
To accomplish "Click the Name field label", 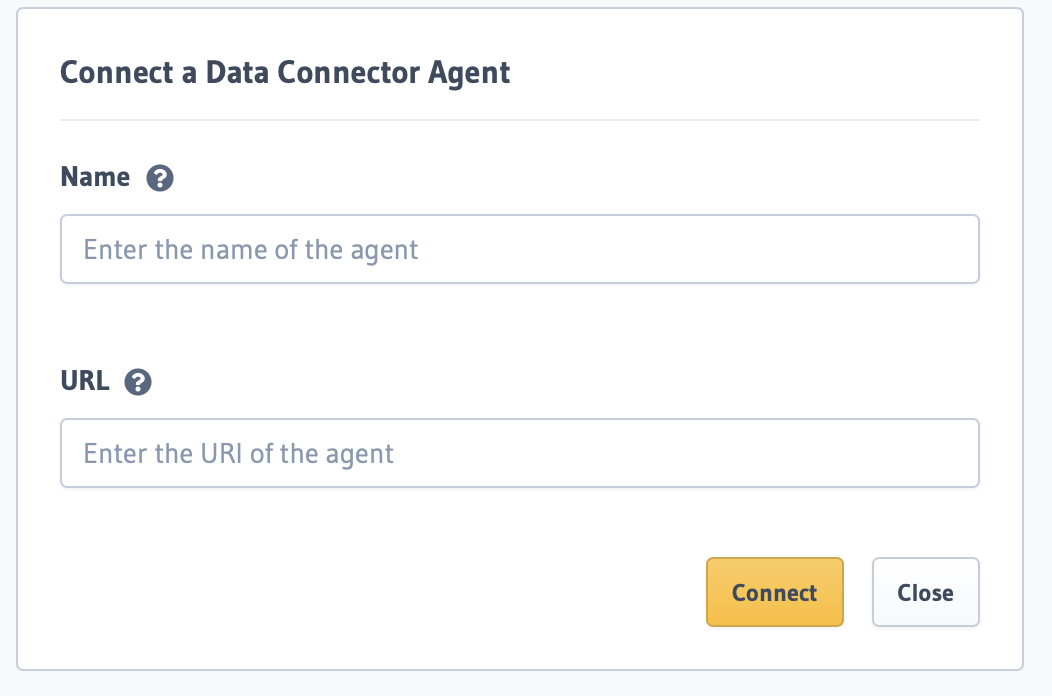I will tap(95, 177).
